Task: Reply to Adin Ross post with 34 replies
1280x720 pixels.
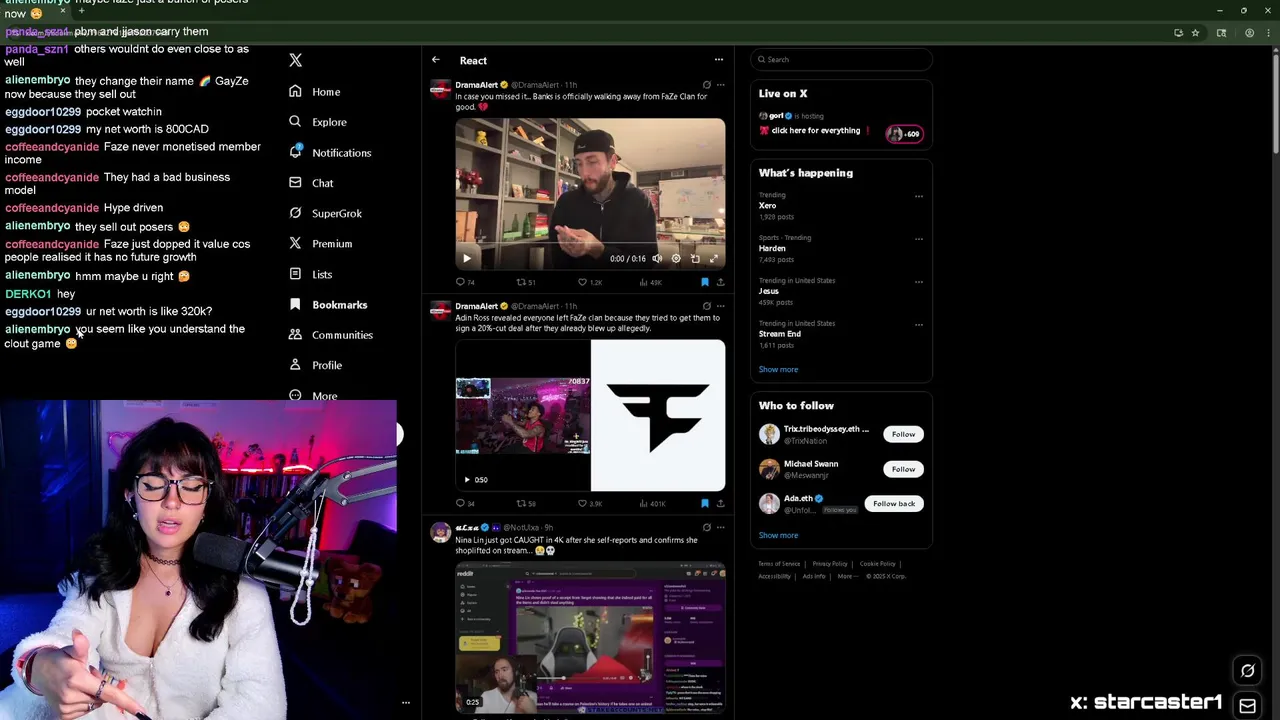Action: (465, 503)
